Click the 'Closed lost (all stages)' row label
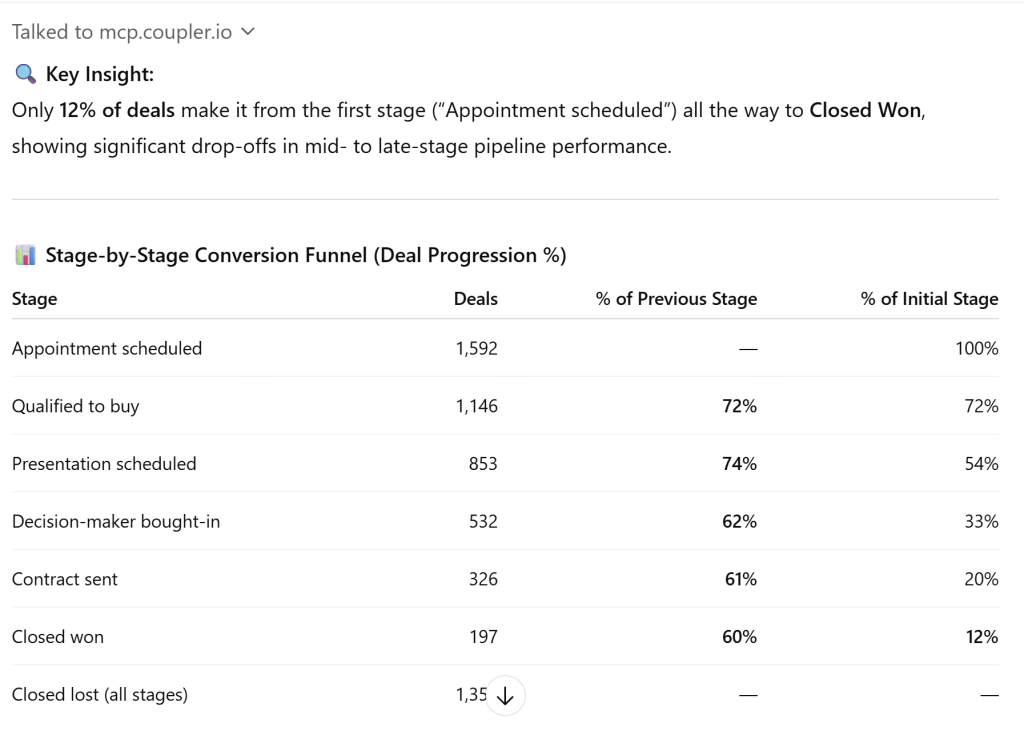 coord(100,695)
